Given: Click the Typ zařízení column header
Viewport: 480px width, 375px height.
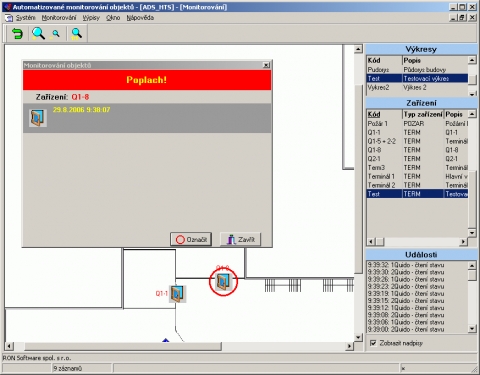Looking at the screenshot, I should 423,114.
